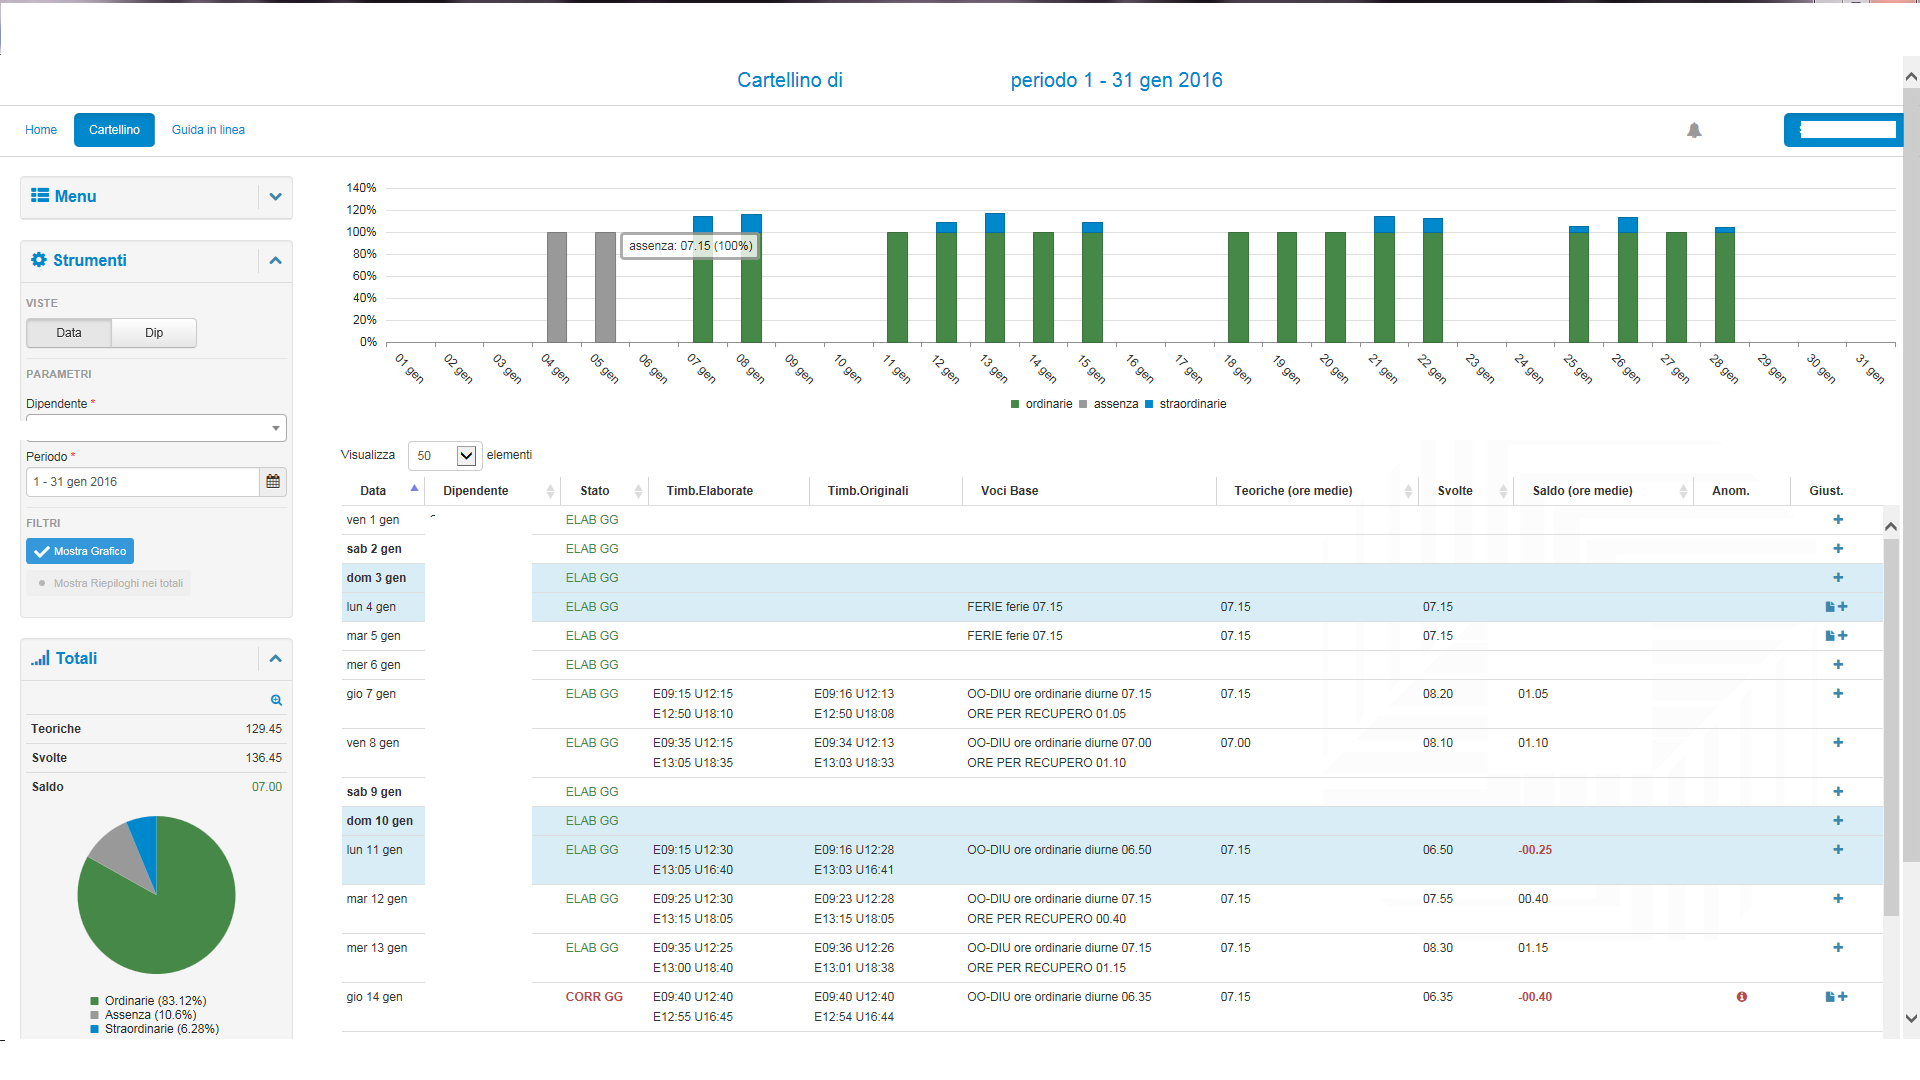1920x1080 pixels.
Task: Click the blue user button in header
Action: [x=1843, y=130]
